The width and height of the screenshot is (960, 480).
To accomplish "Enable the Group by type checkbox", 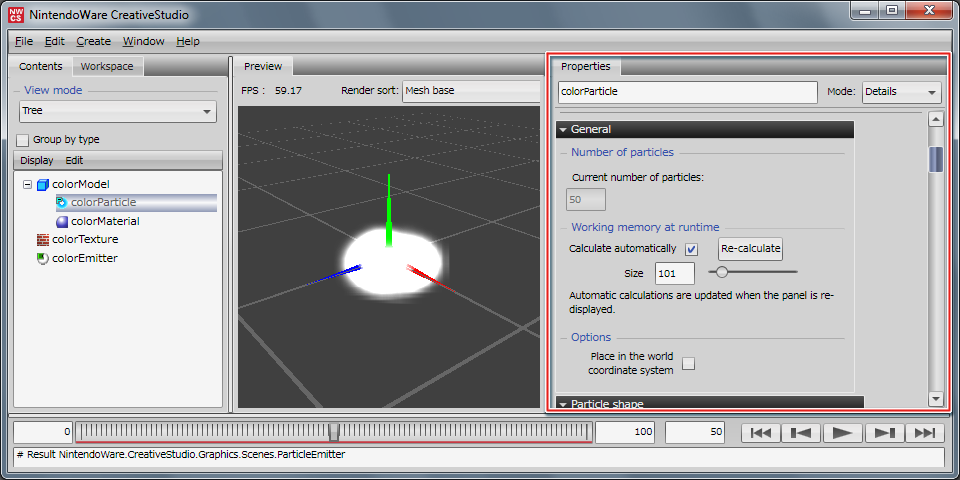I will pos(24,140).
